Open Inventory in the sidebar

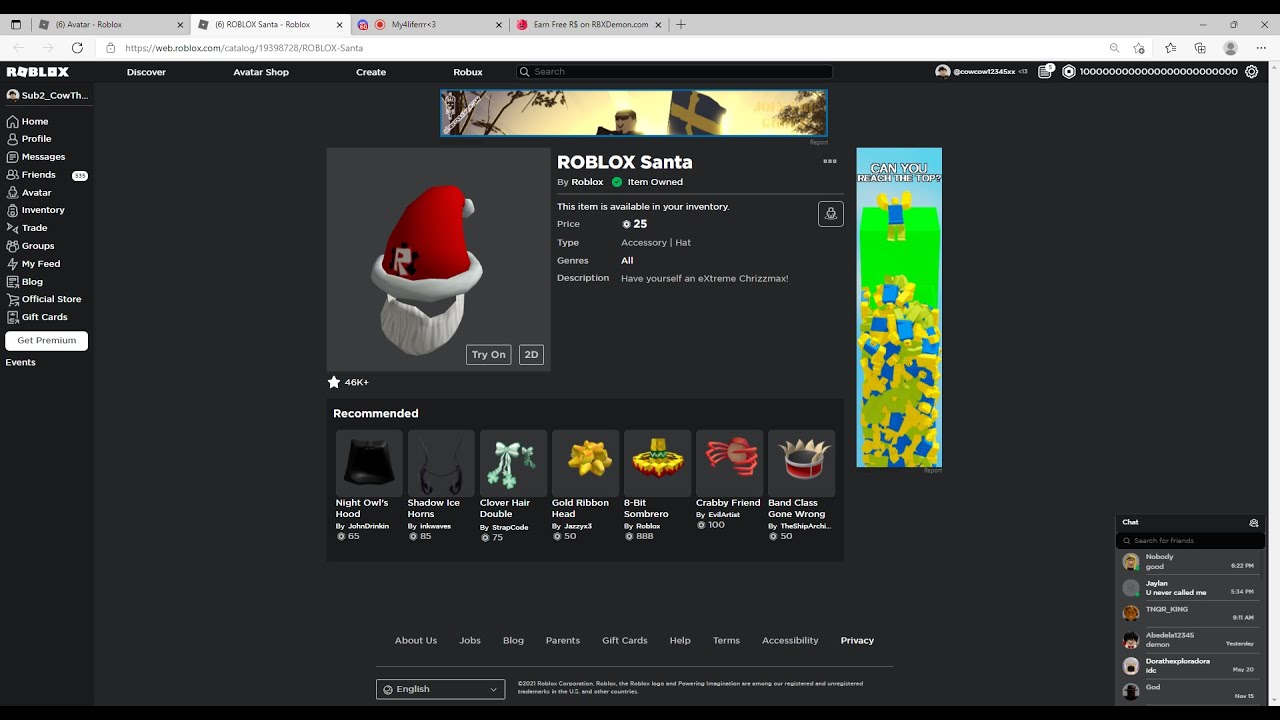(x=36, y=210)
